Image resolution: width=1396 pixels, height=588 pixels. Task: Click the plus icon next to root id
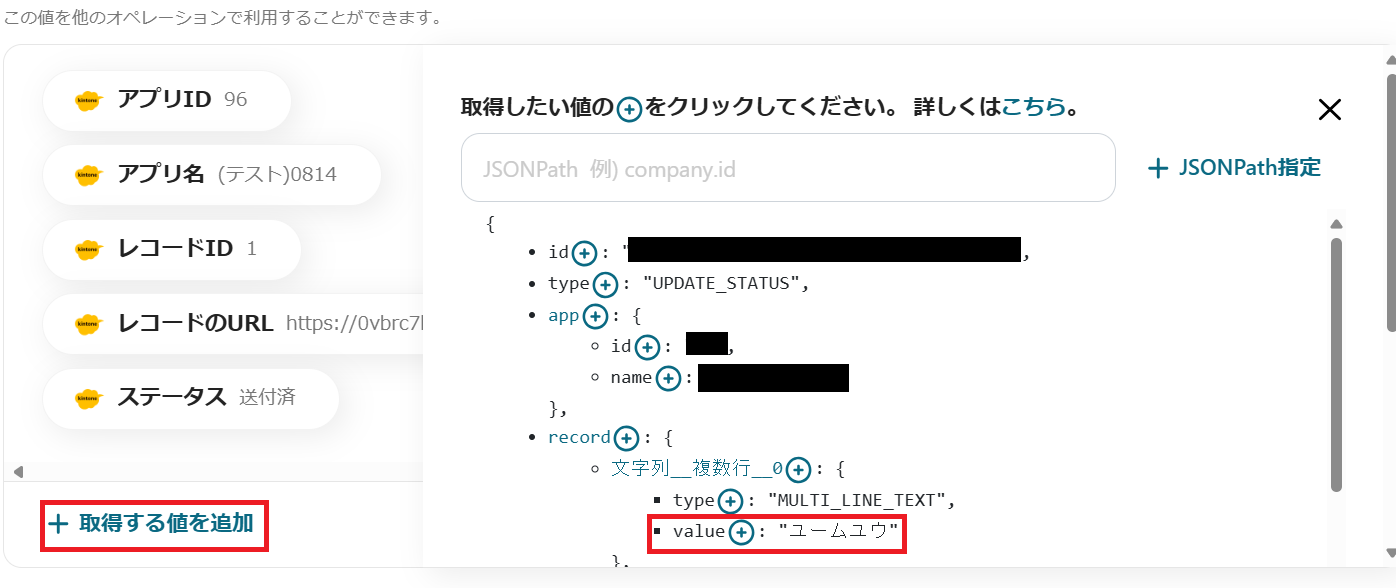click(585, 252)
